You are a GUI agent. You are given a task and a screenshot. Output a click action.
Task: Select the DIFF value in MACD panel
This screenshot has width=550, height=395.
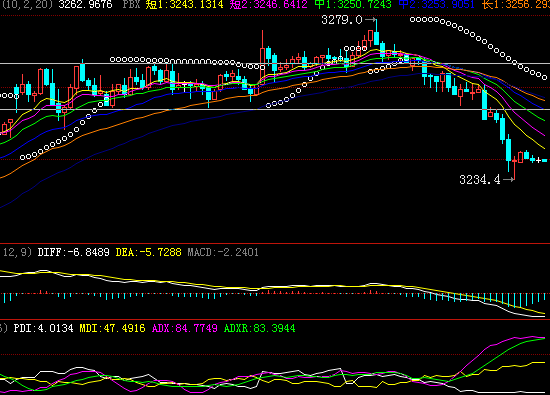click(74, 252)
